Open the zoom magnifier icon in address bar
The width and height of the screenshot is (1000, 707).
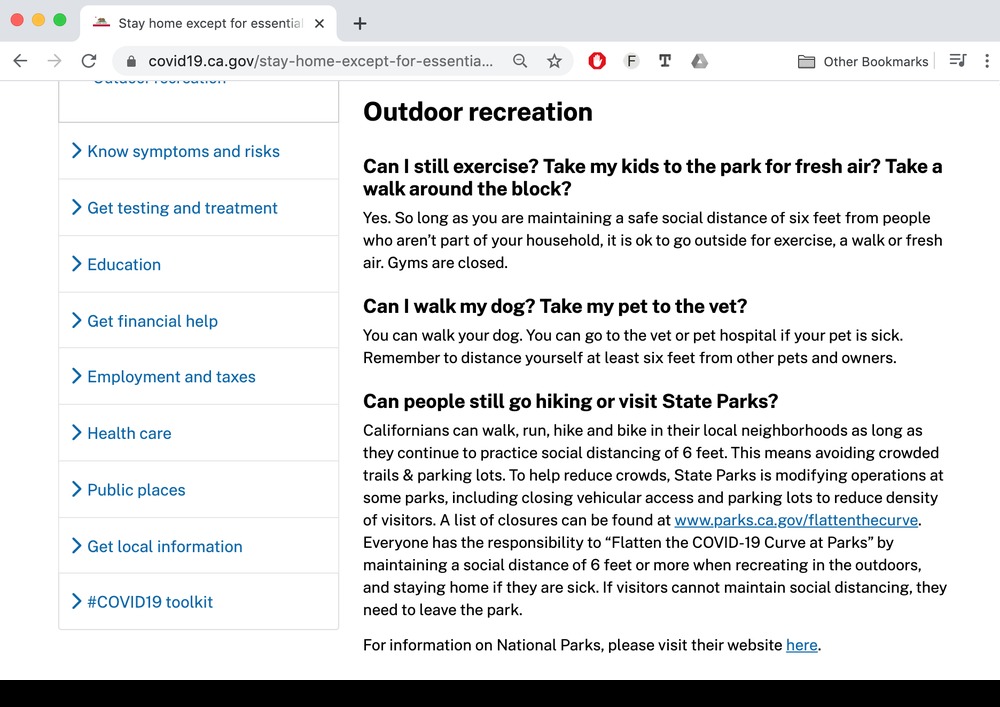pos(520,61)
